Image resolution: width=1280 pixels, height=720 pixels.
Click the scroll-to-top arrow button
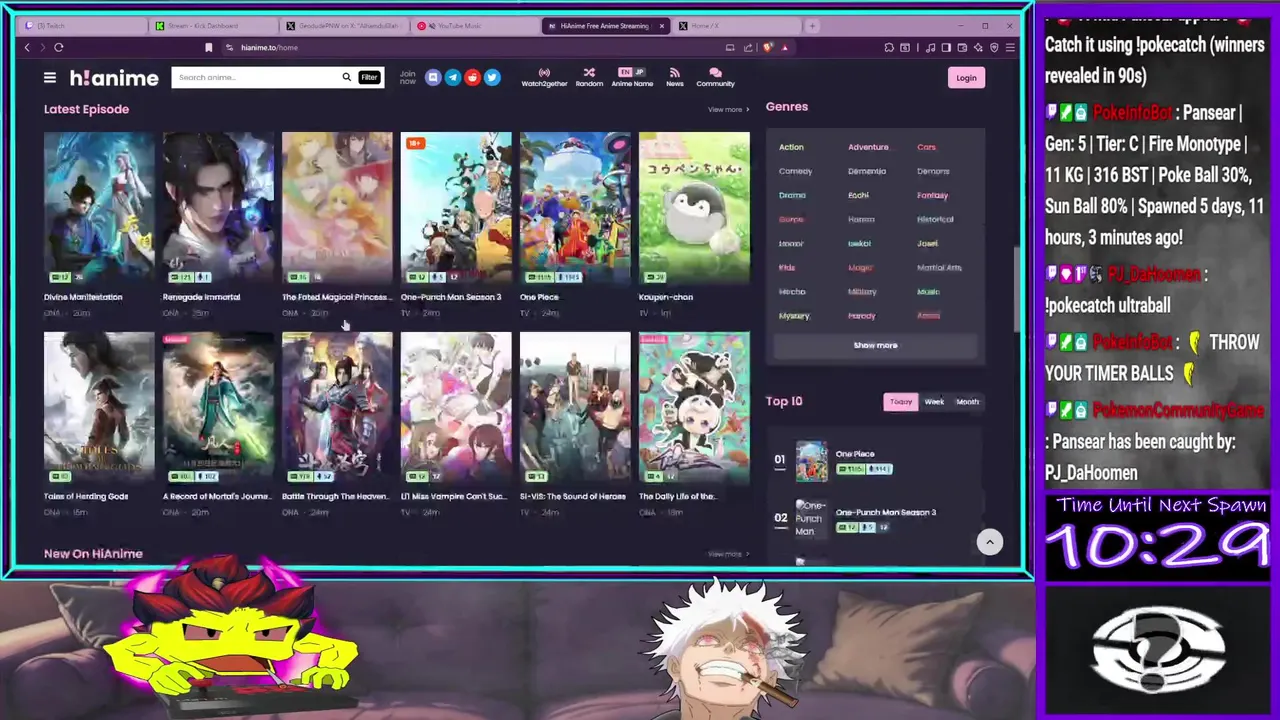coord(989,541)
